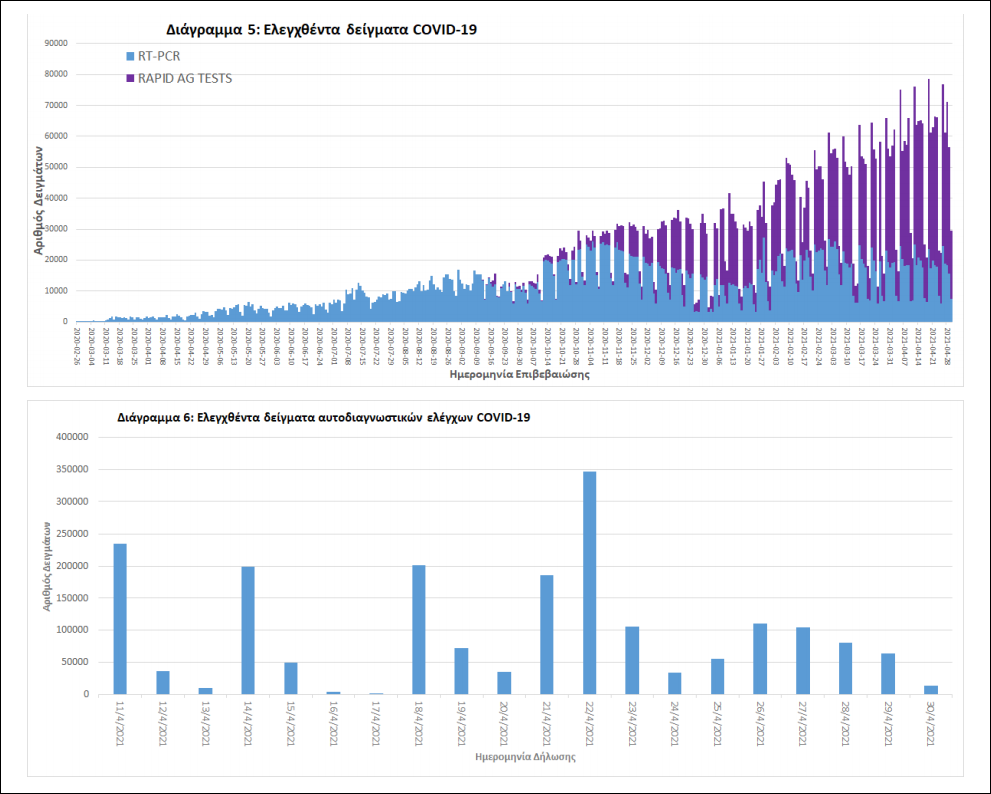Select the 23/4/2021 date label

[x=632, y=722]
